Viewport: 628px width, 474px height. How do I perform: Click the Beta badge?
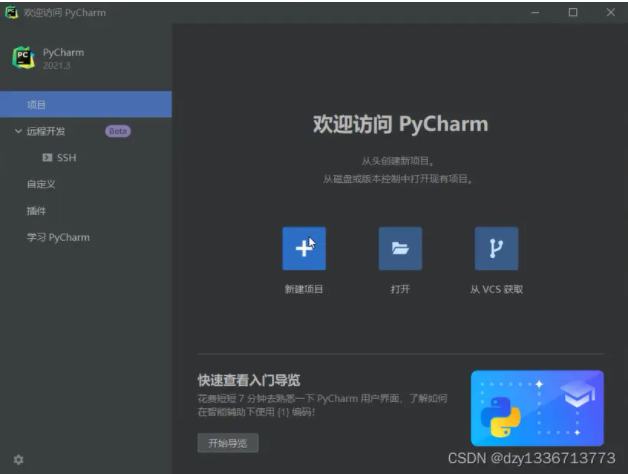[x=118, y=131]
